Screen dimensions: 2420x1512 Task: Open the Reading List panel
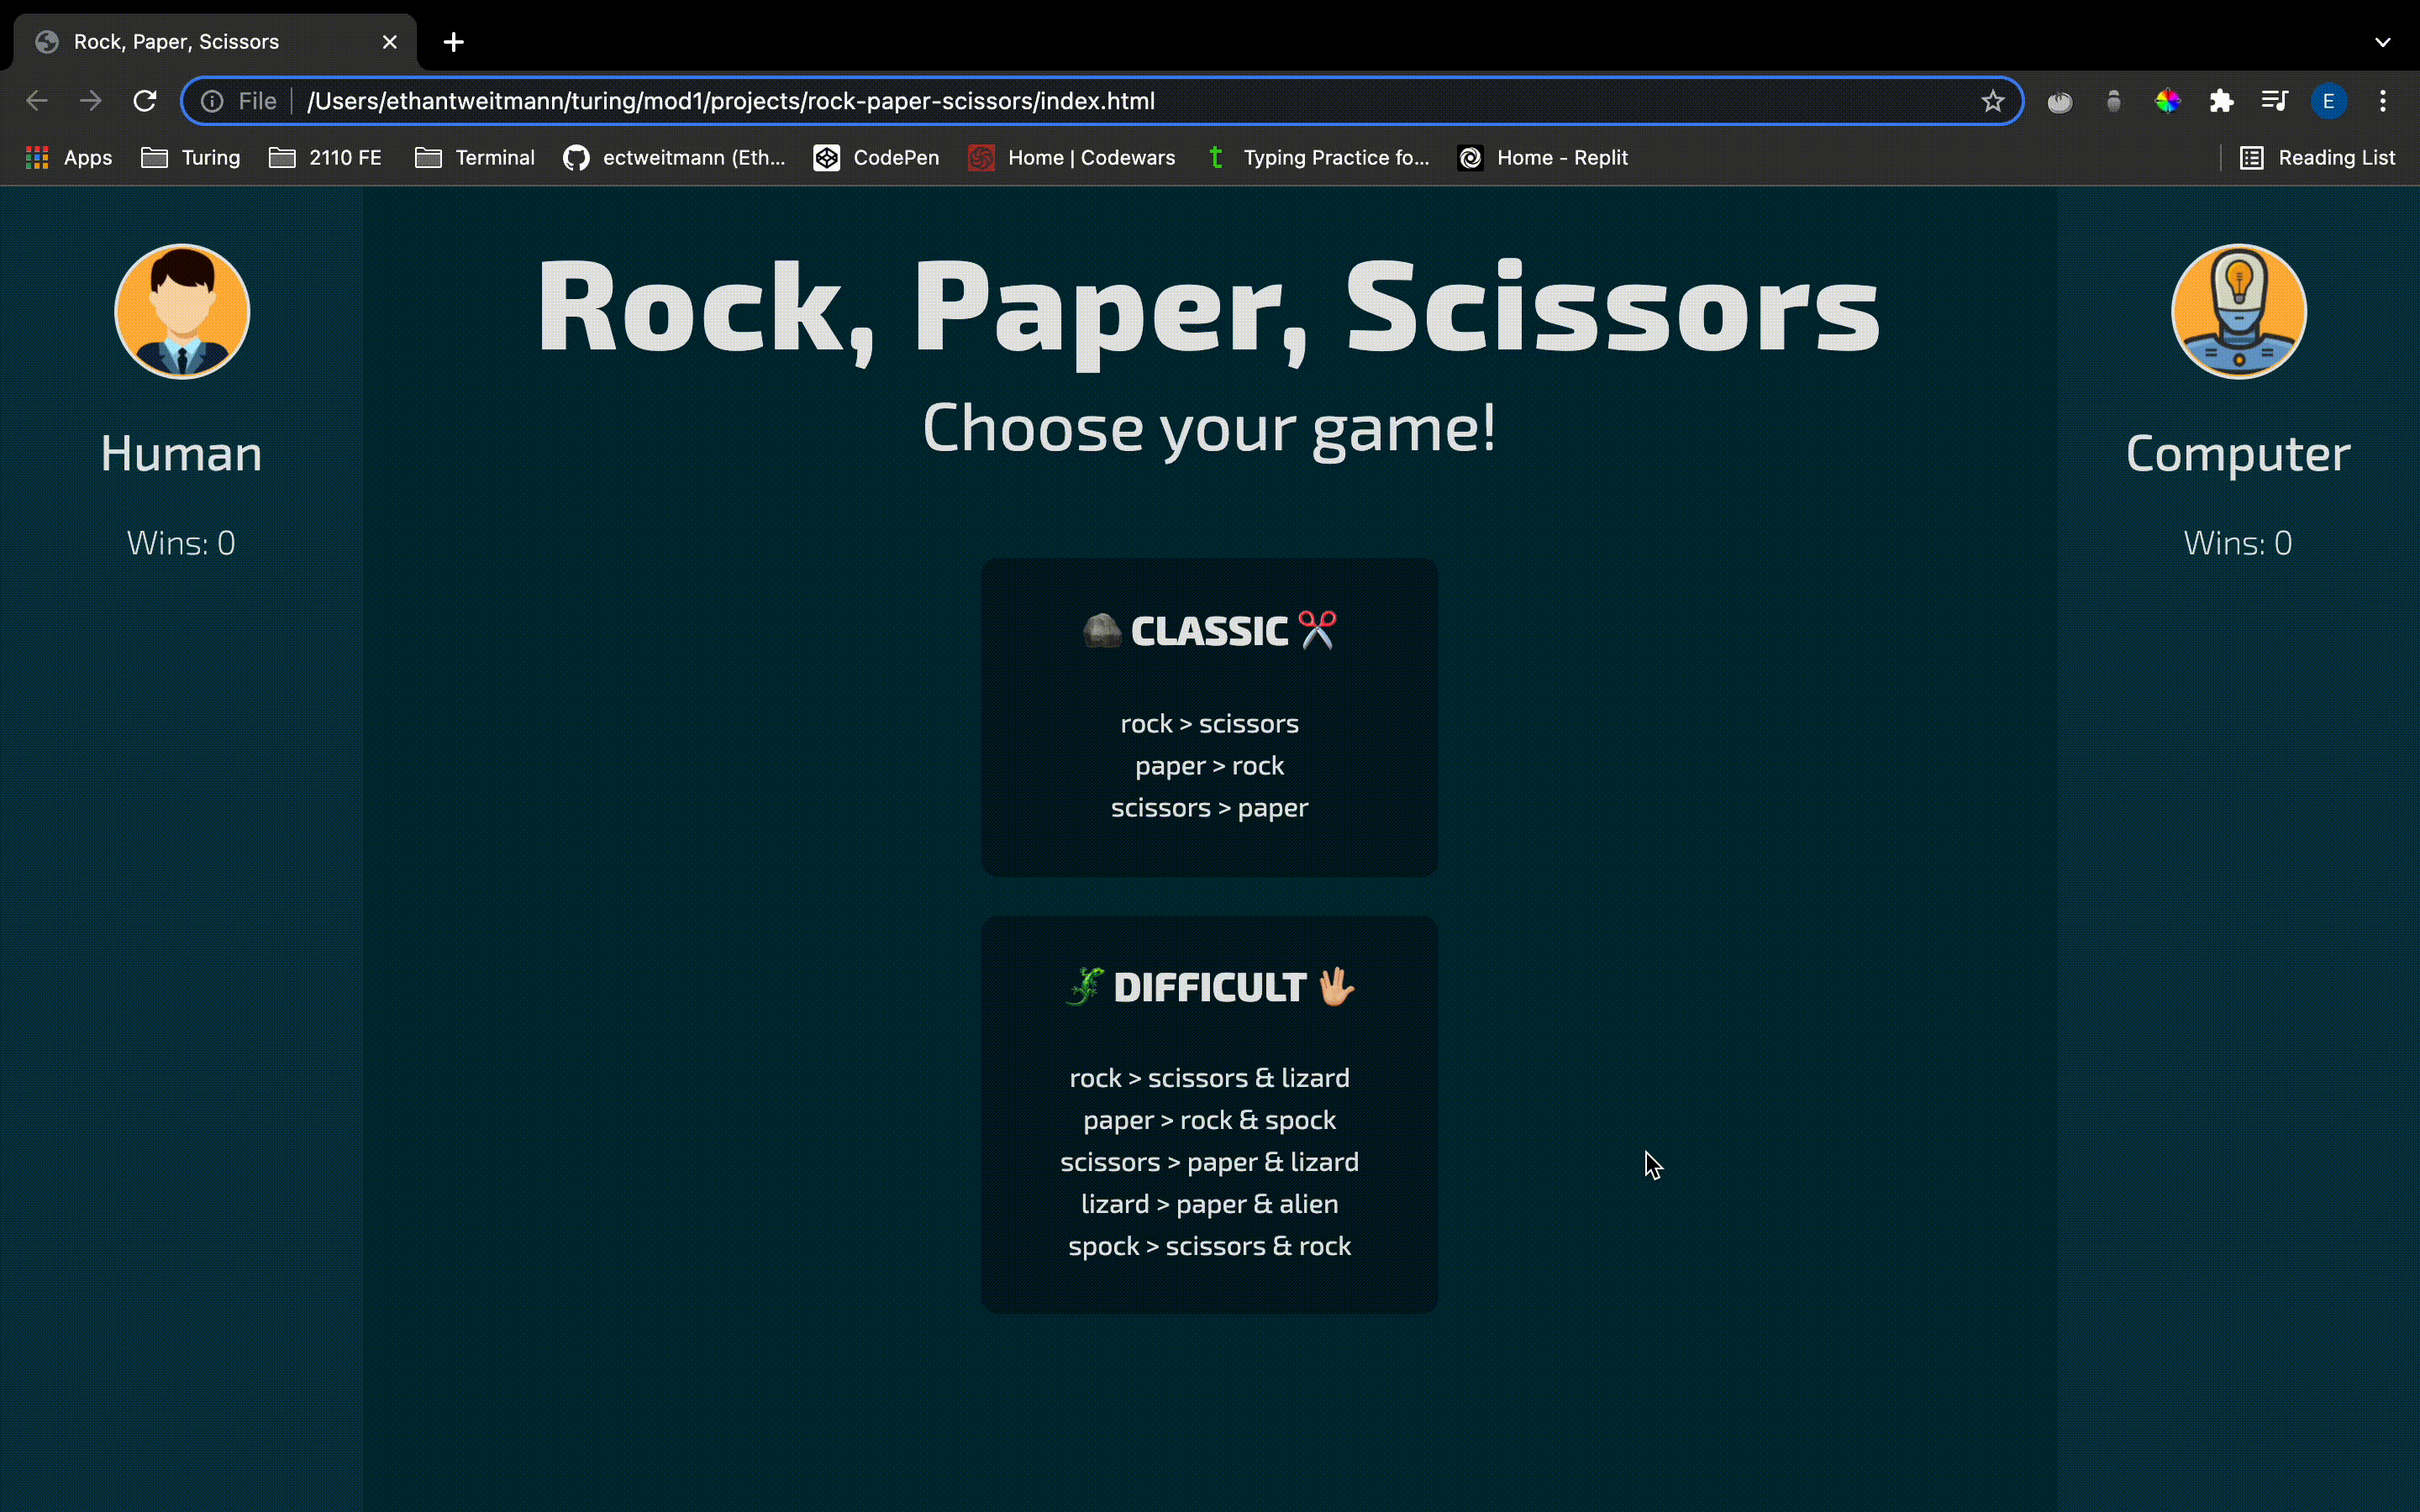point(2317,158)
